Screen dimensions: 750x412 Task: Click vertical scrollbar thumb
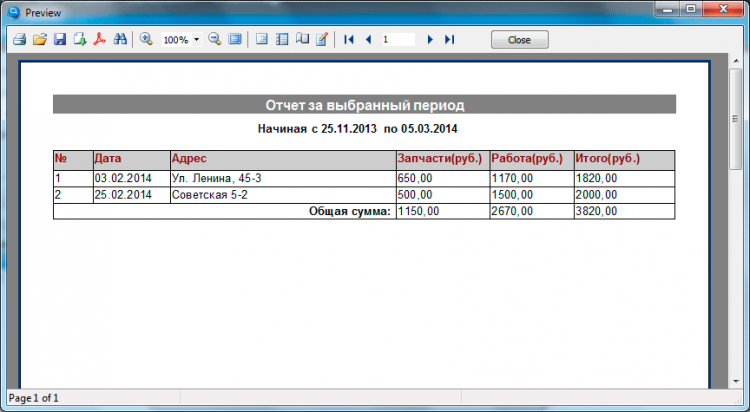pos(735,119)
